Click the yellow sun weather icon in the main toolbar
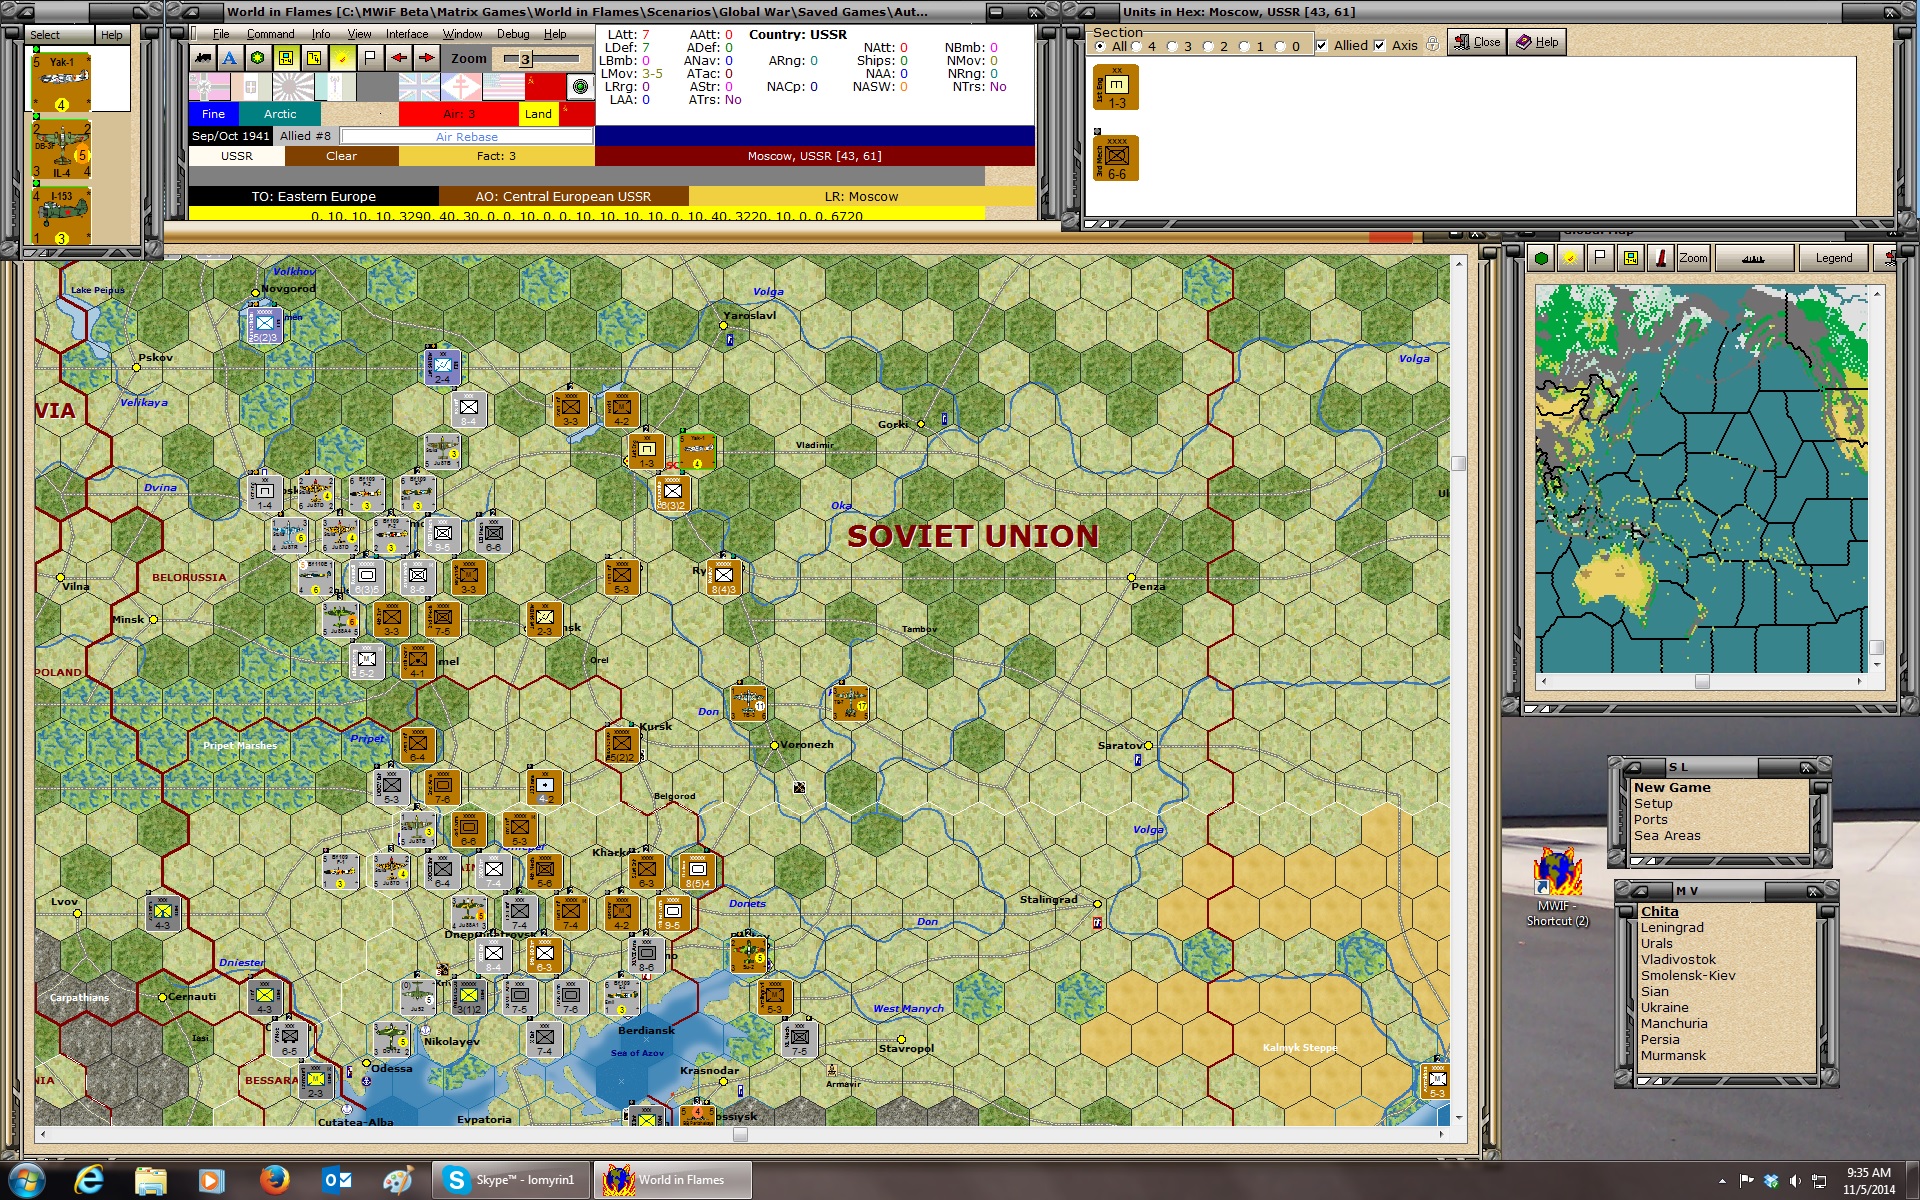The height and width of the screenshot is (1200, 1920). pos(342,58)
